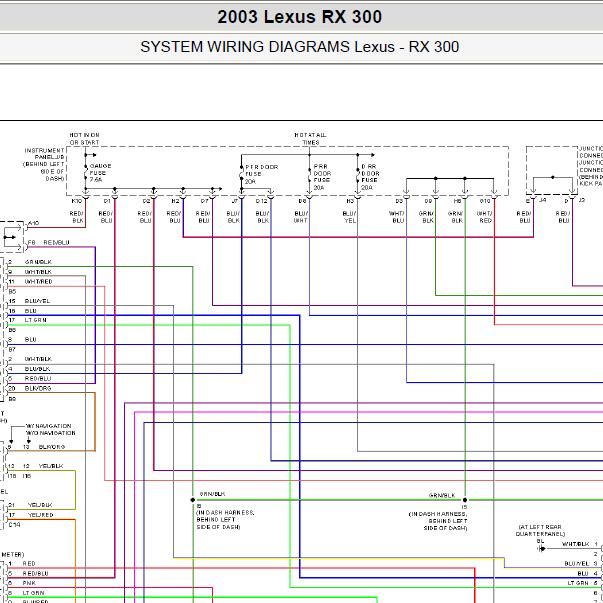Click connector terminal label K10
The image size is (603, 603).
77,201
